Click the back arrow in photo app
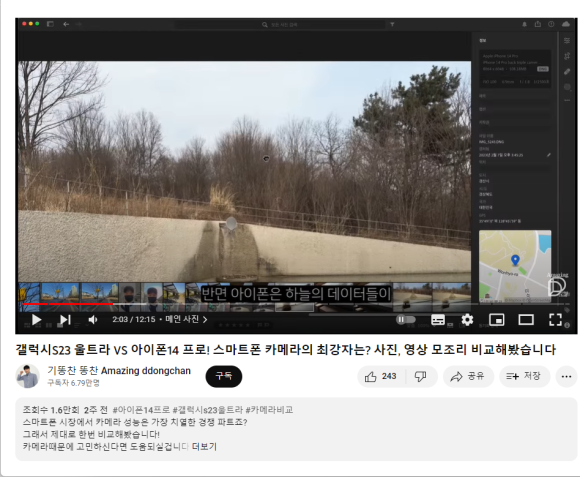This screenshot has width=580, height=477. tap(66, 24)
